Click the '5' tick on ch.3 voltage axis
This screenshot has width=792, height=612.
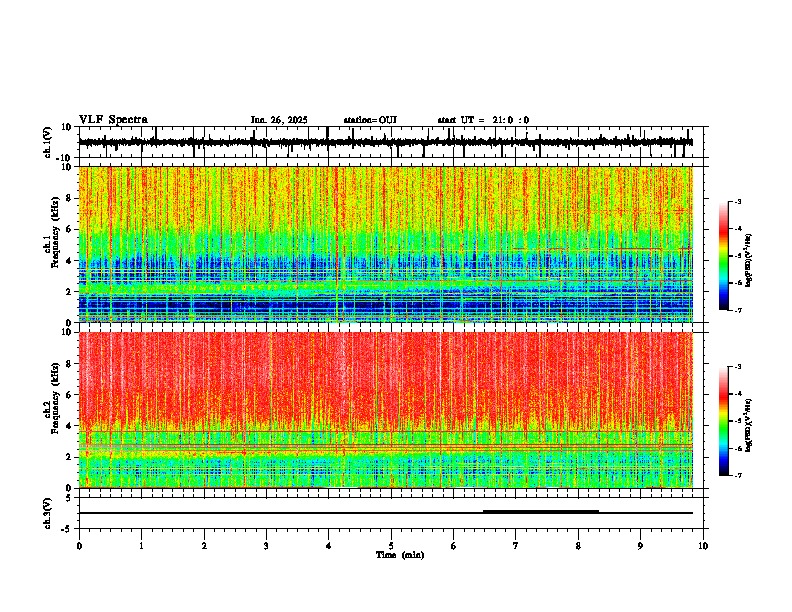click(69, 498)
